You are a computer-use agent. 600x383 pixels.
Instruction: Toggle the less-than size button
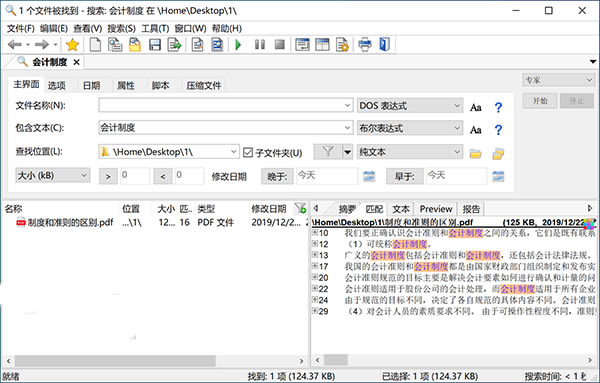[x=163, y=176]
